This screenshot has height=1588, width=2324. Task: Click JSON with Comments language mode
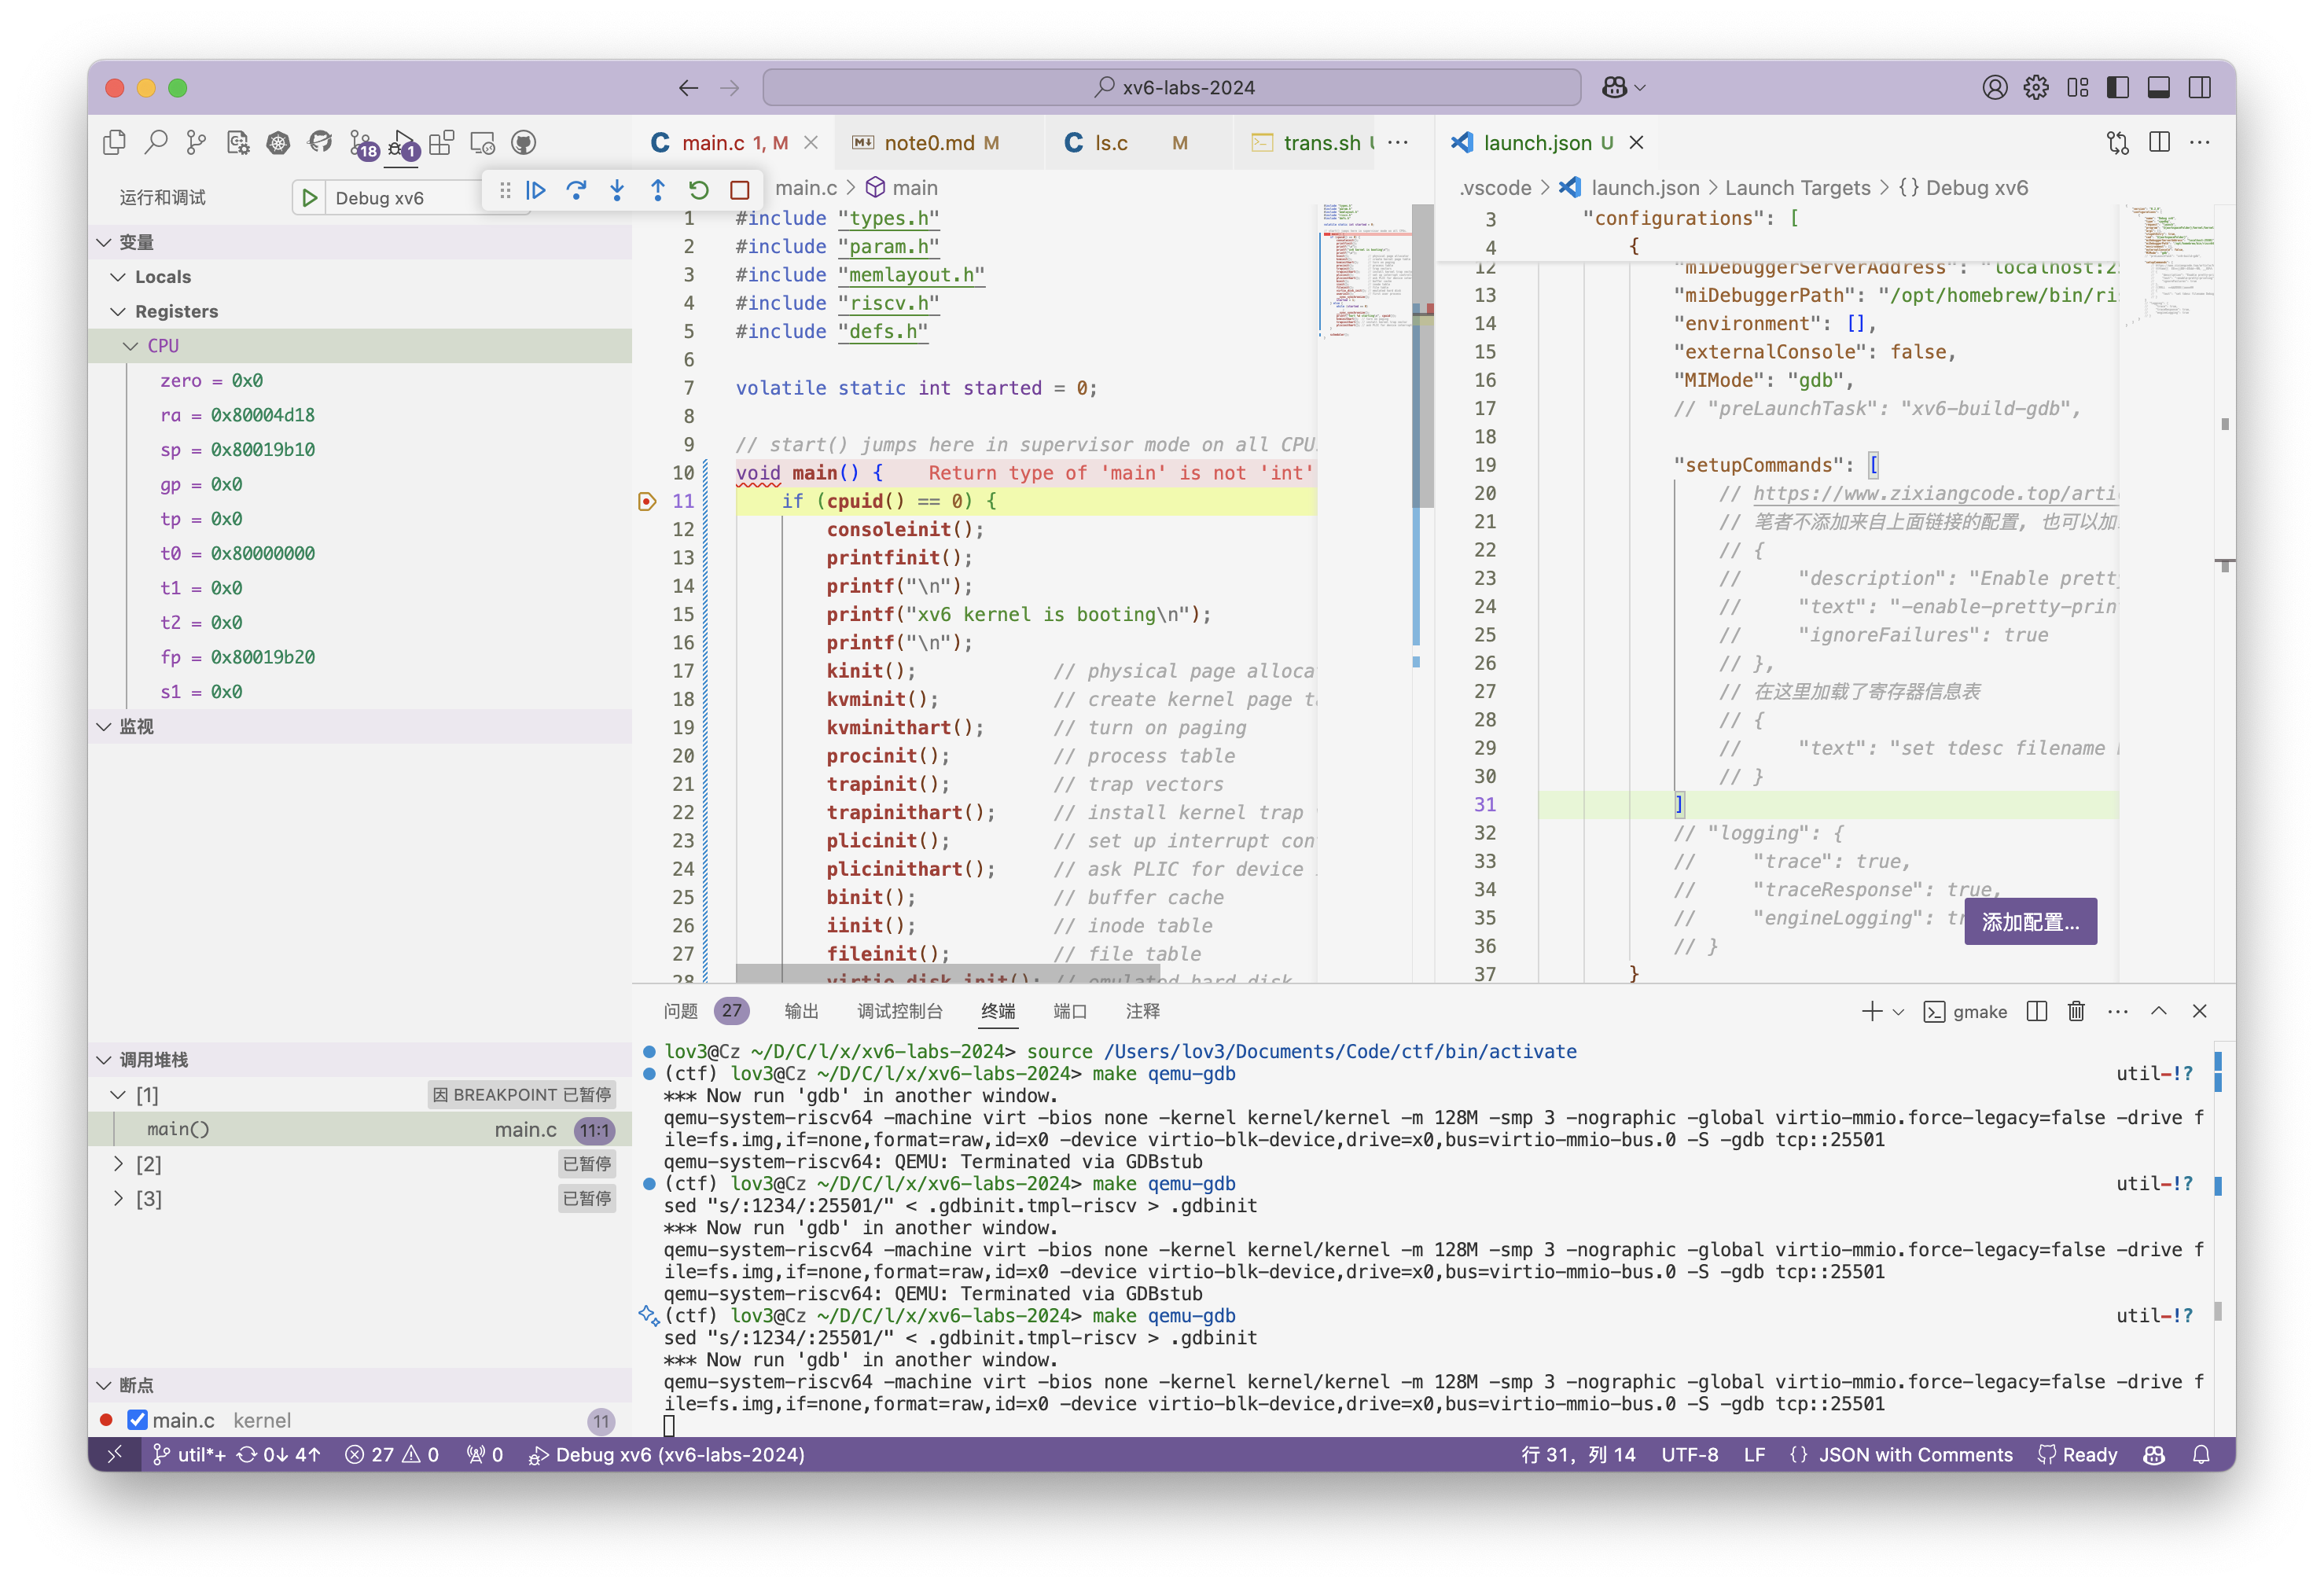tap(1914, 1455)
